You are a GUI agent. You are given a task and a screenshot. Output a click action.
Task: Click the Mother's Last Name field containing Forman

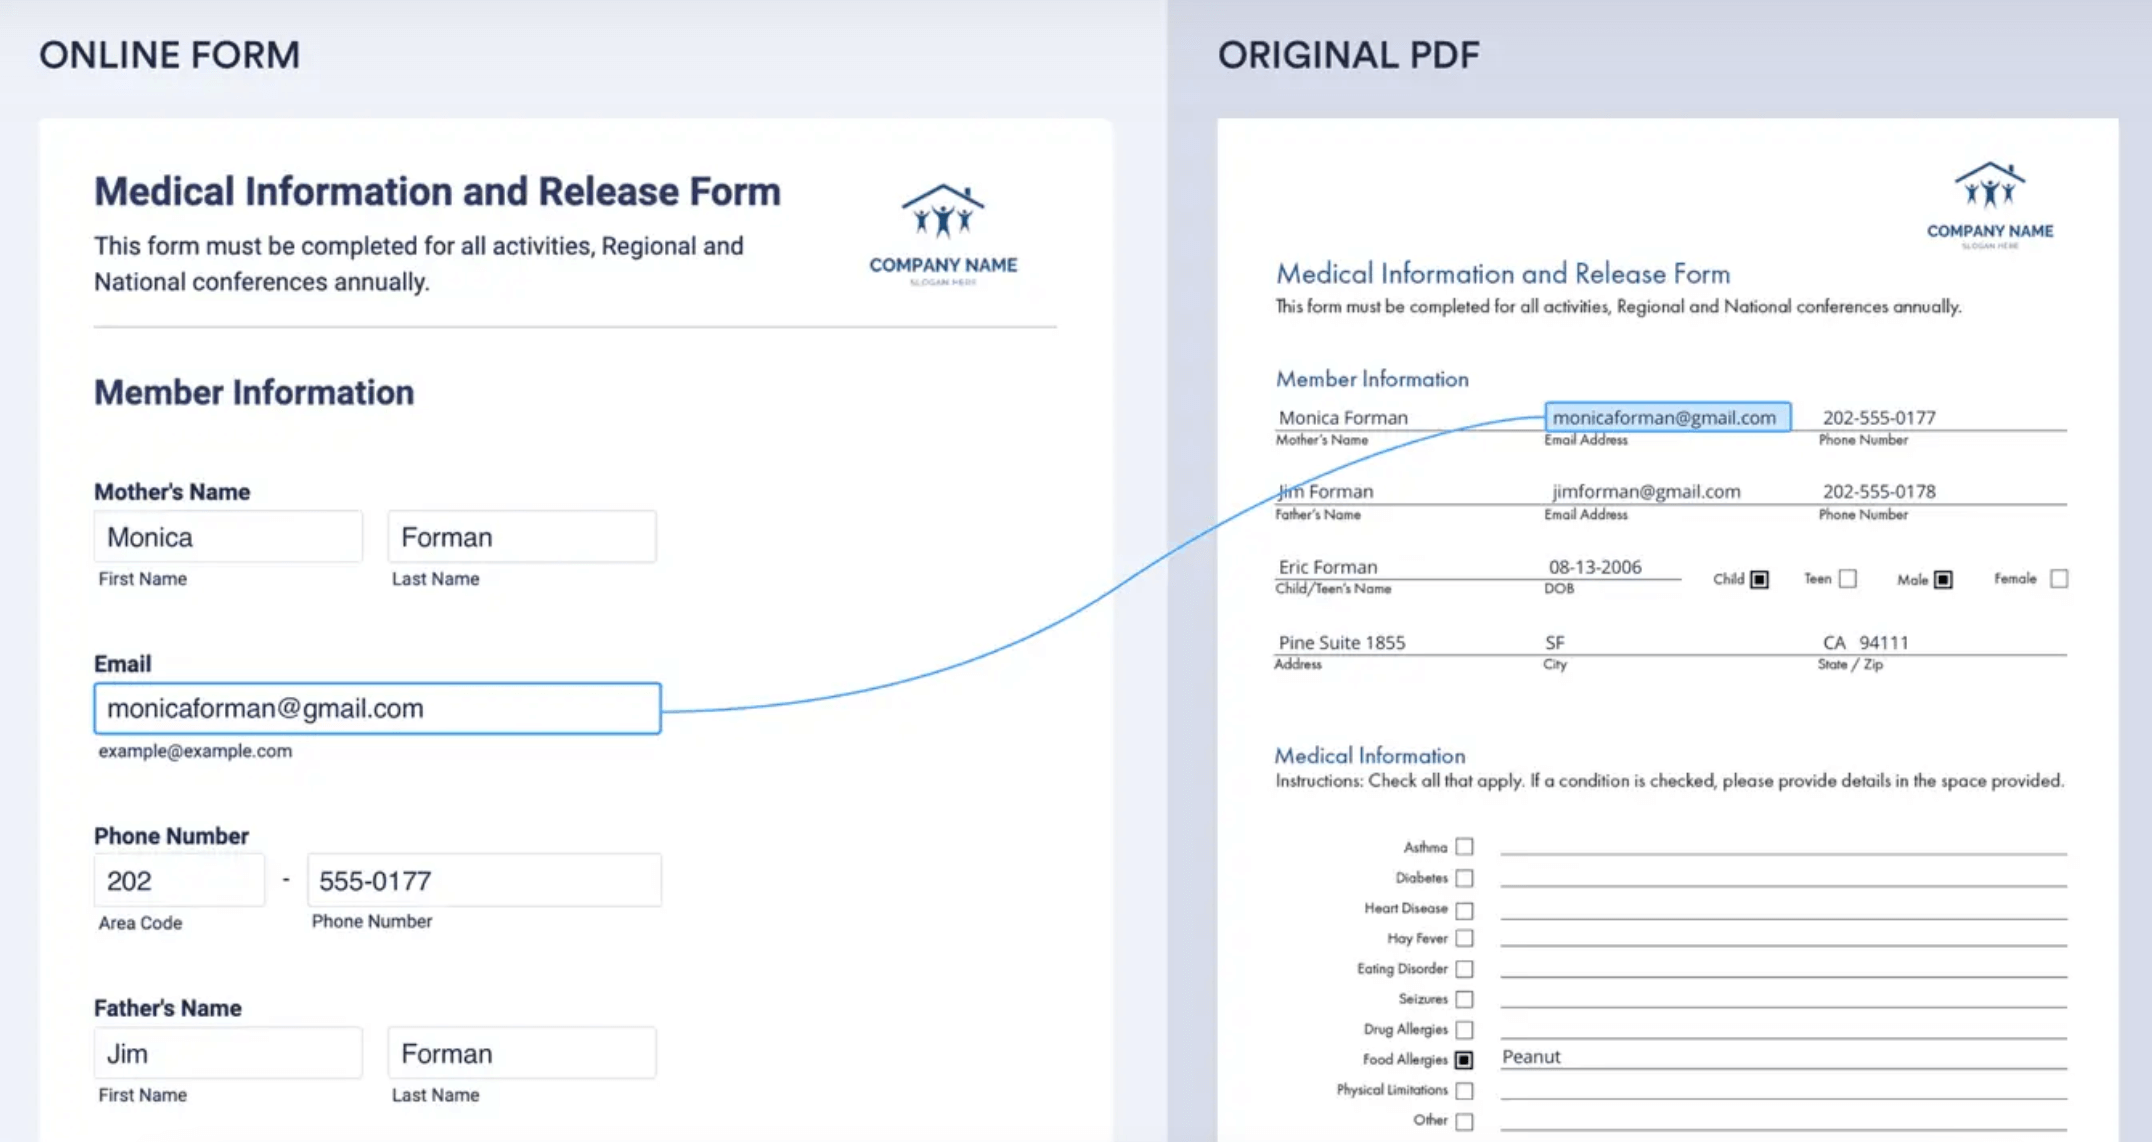(x=522, y=537)
